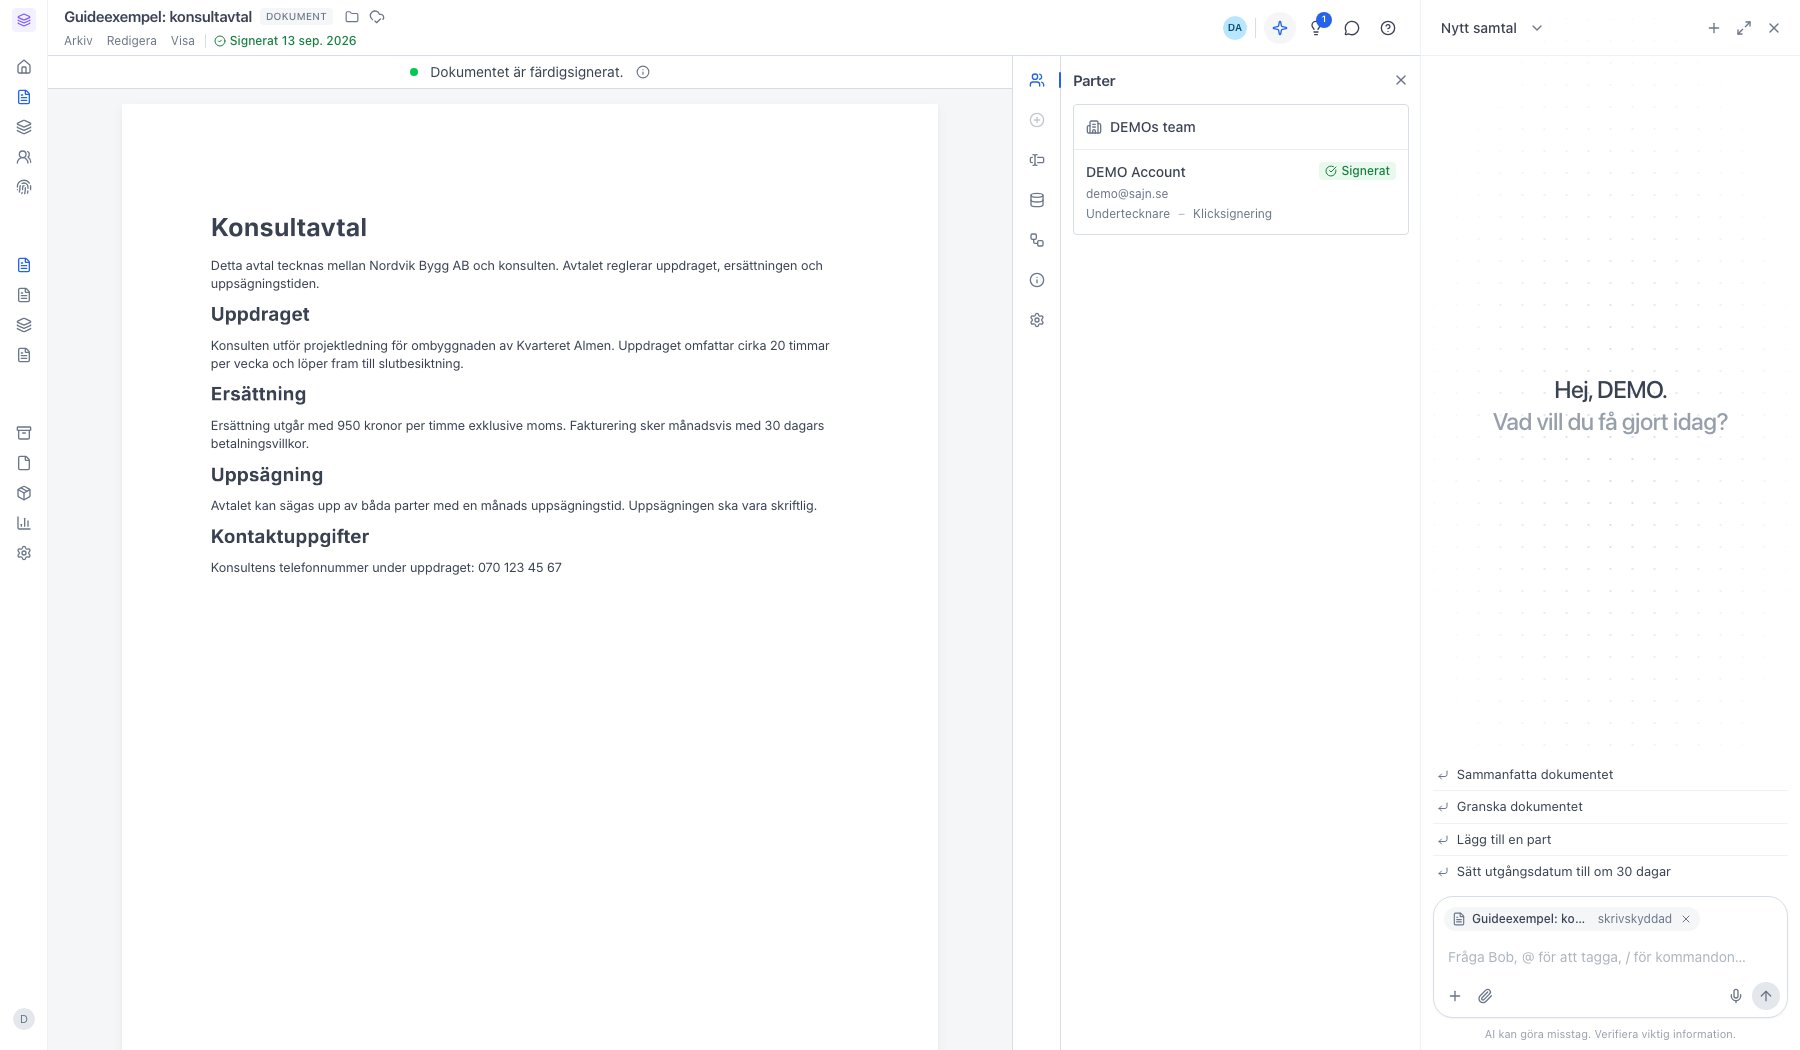Image resolution: width=1800 pixels, height=1050 pixels.
Task: Open the Visa menu
Action: 183,41
